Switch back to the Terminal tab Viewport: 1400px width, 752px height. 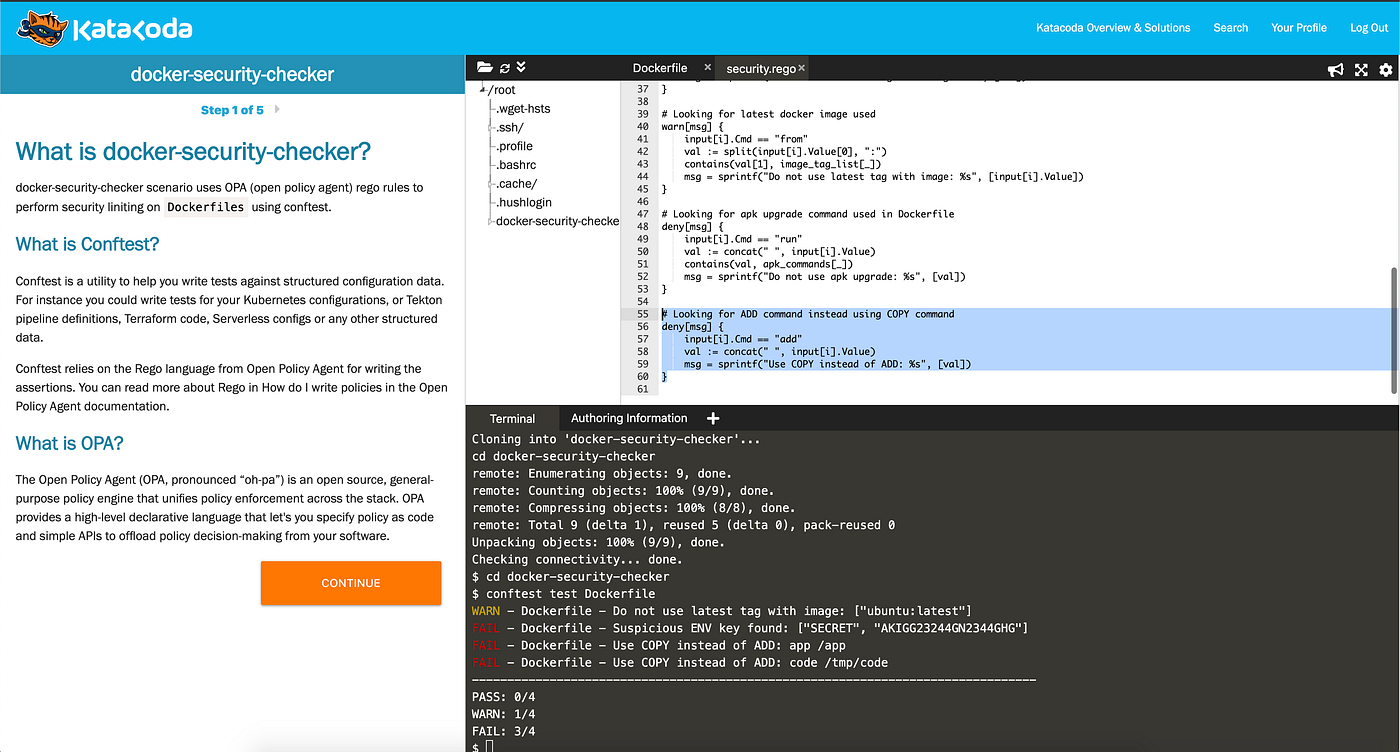click(x=512, y=418)
